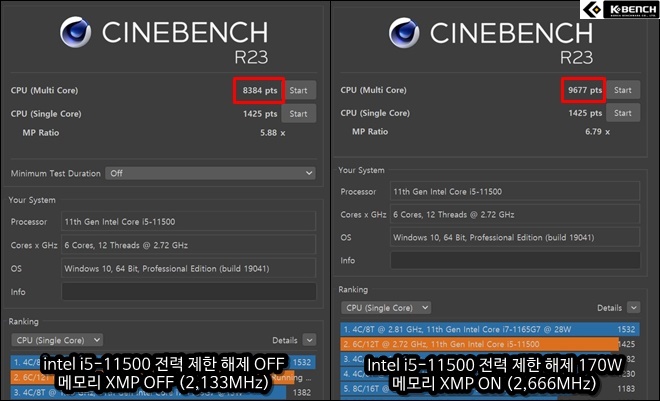Click the Info field in left window
660x401 pixels.
pyautogui.click(x=189, y=292)
